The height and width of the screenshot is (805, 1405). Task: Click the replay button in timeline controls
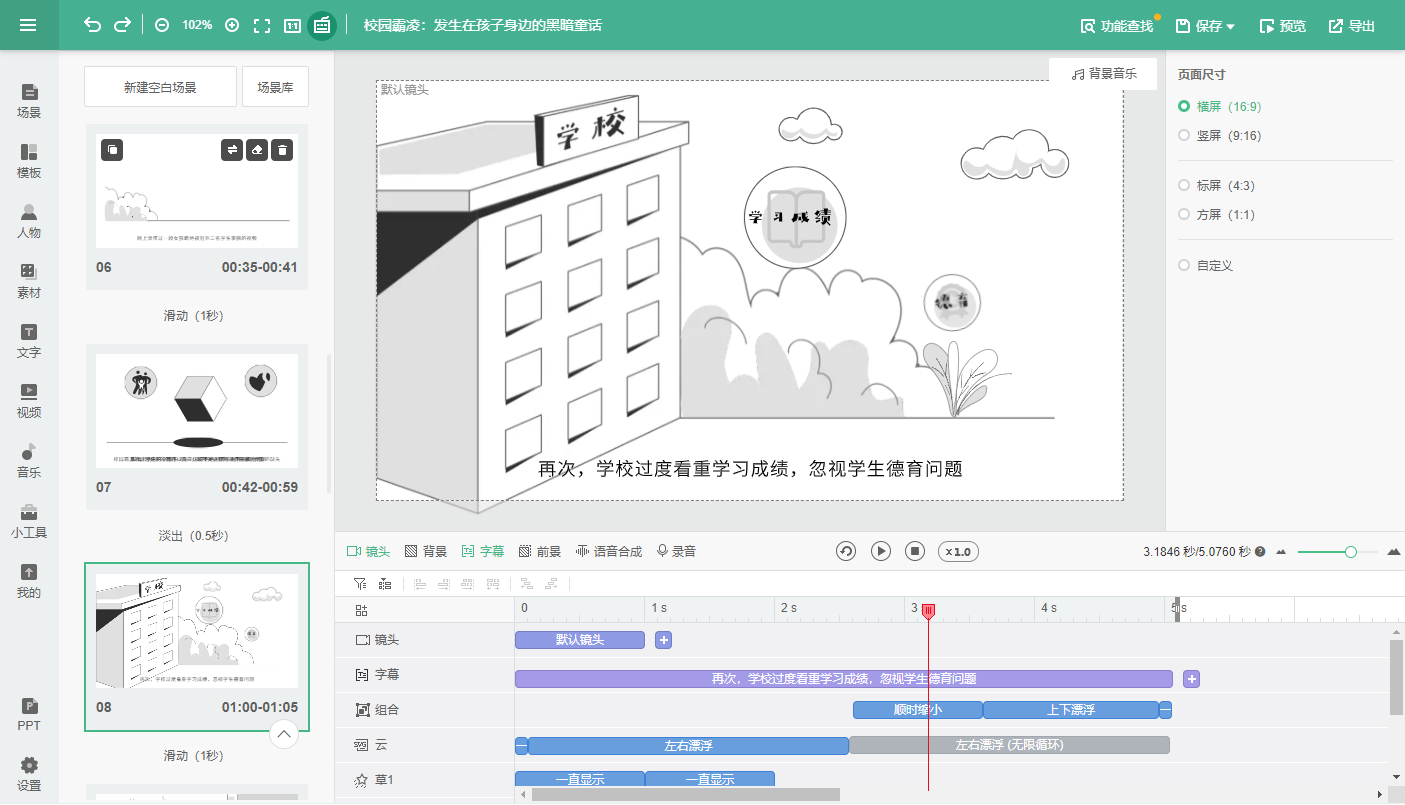846,551
